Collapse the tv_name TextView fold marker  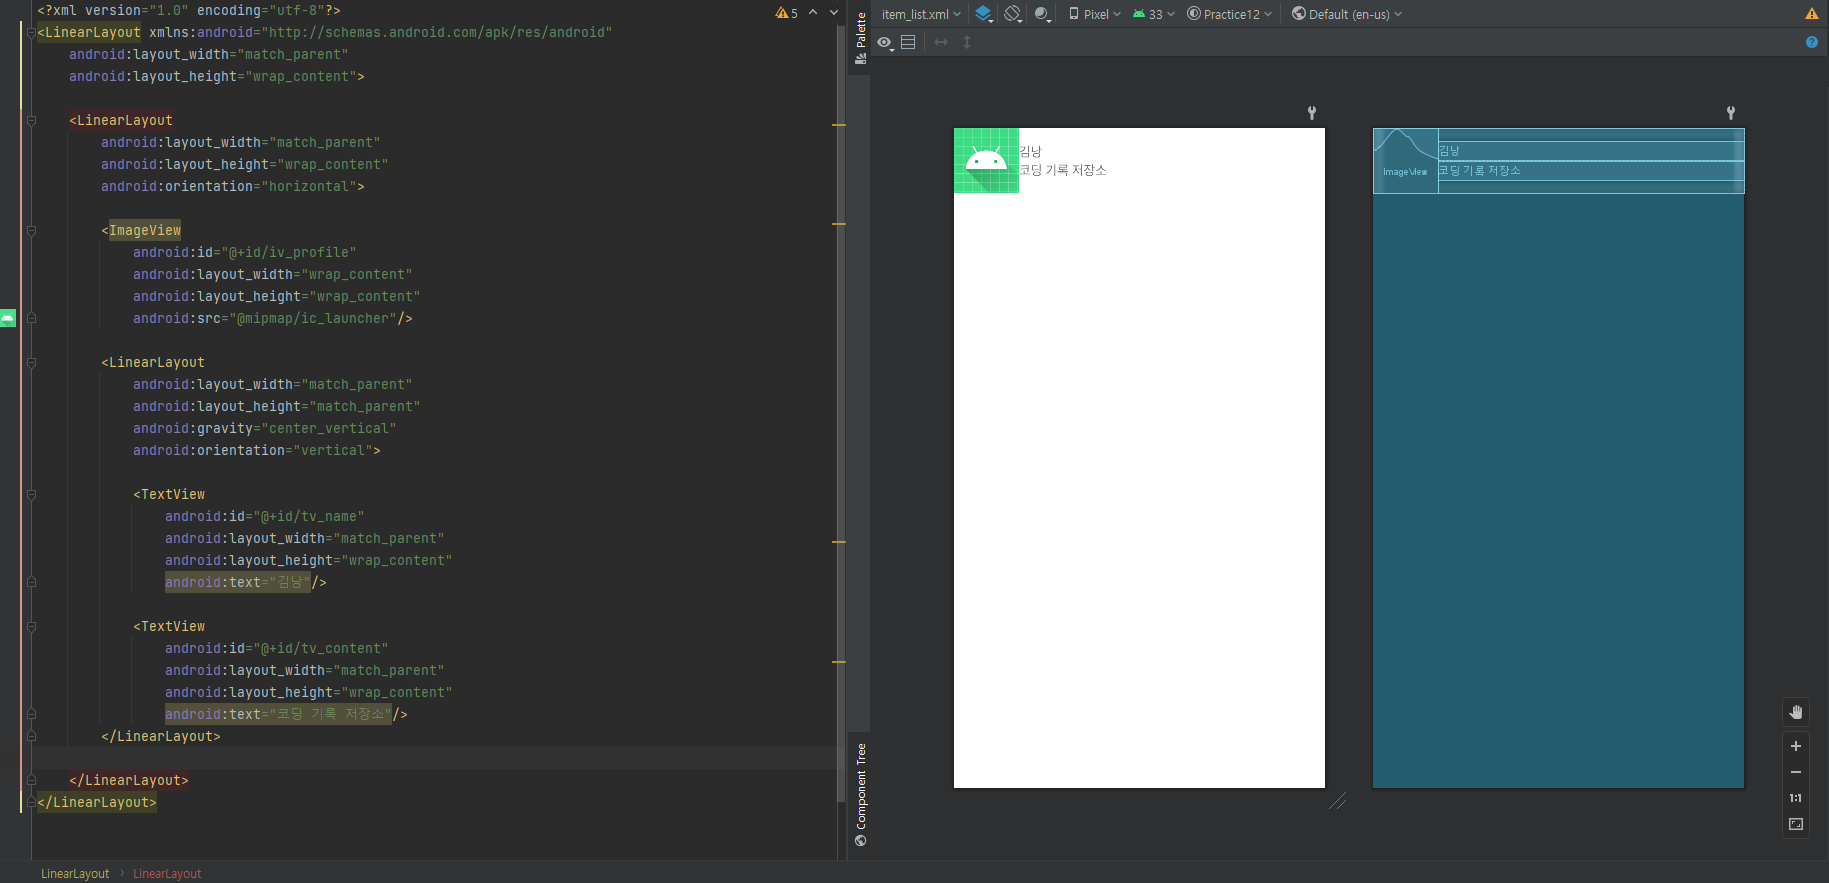click(x=31, y=495)
